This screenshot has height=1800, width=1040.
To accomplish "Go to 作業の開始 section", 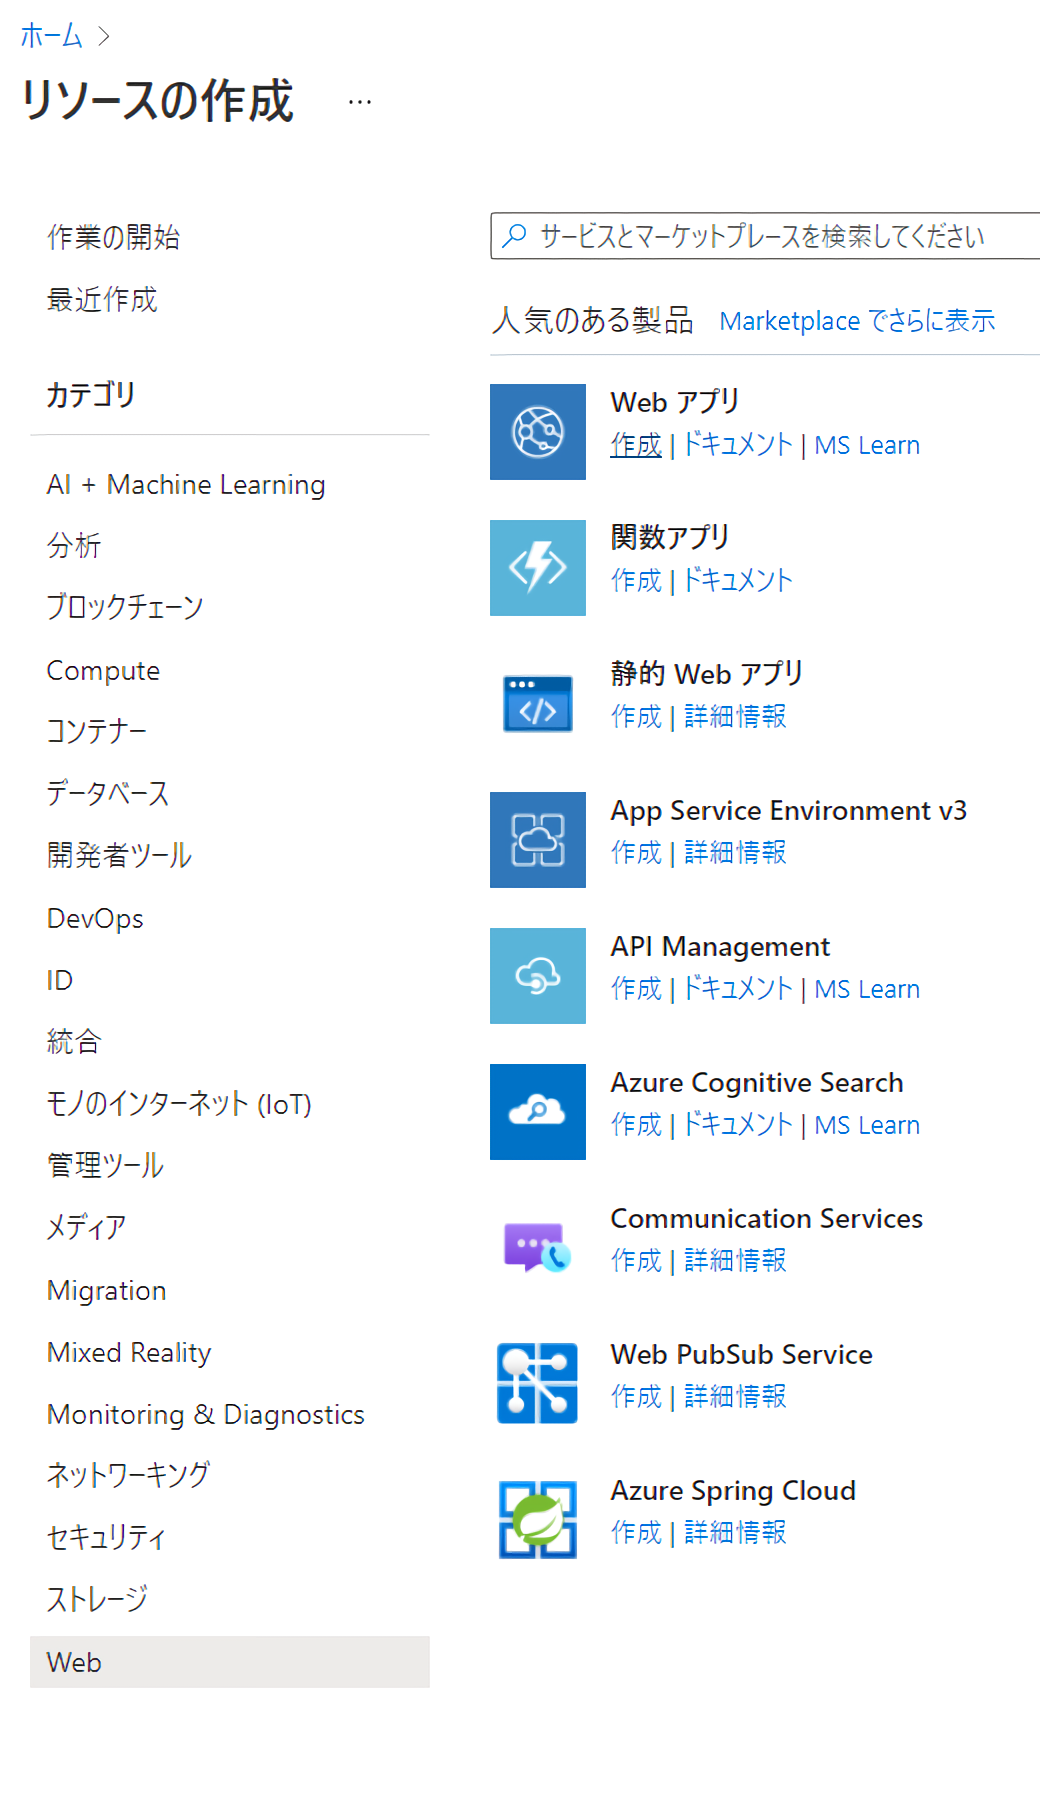I will click(114, 238).
